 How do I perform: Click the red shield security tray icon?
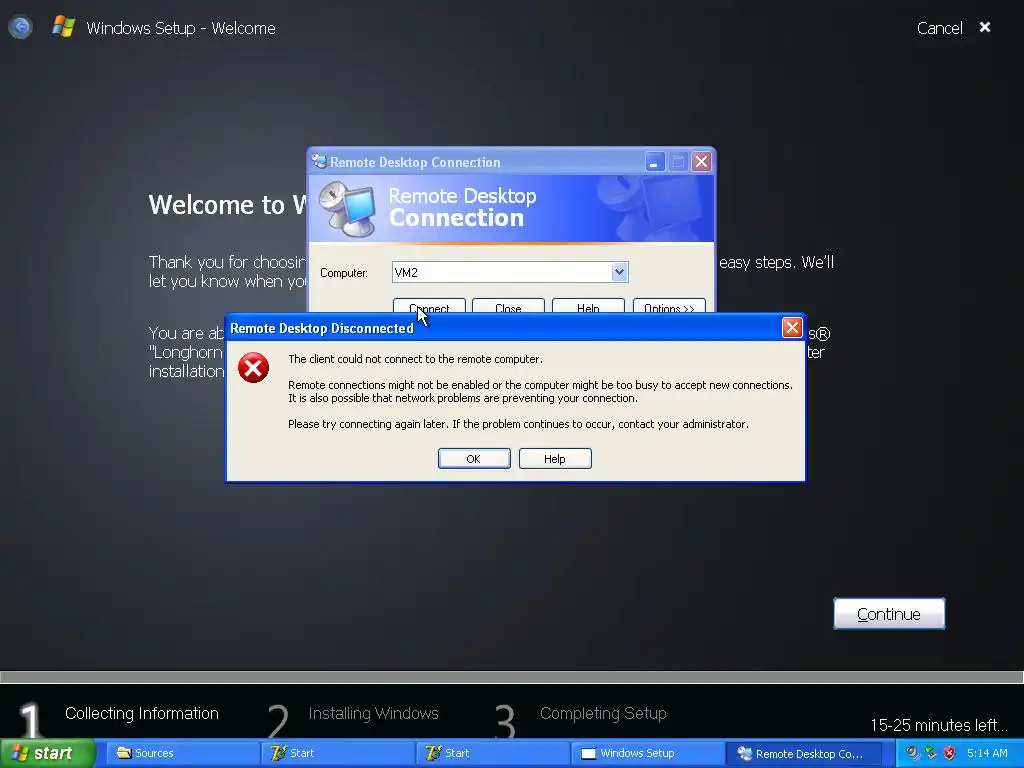tap(950, 753)
